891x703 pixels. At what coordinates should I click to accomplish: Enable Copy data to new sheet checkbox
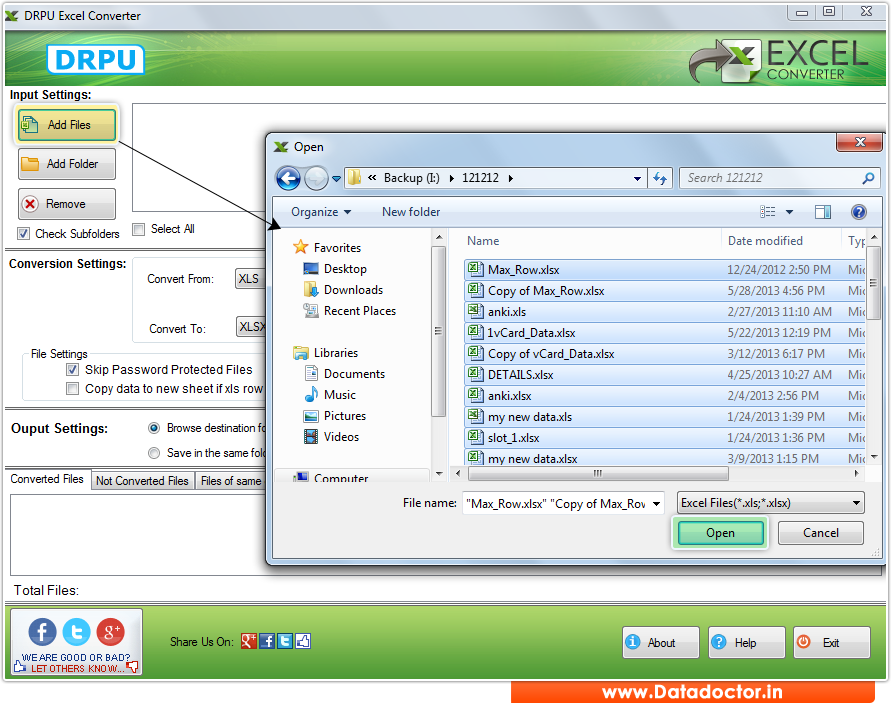[73, 389]
